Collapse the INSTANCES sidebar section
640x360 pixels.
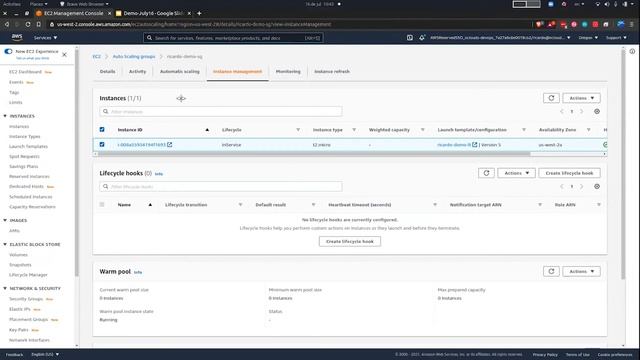5,116
